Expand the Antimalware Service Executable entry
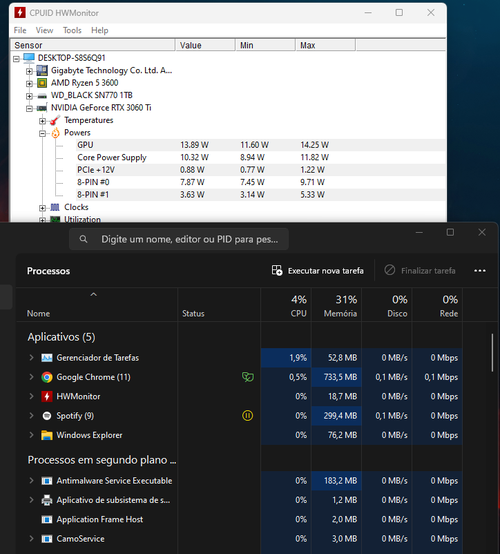Image resolution: width=500 pixels, height=554 pixels. click(x=31, y=481)
